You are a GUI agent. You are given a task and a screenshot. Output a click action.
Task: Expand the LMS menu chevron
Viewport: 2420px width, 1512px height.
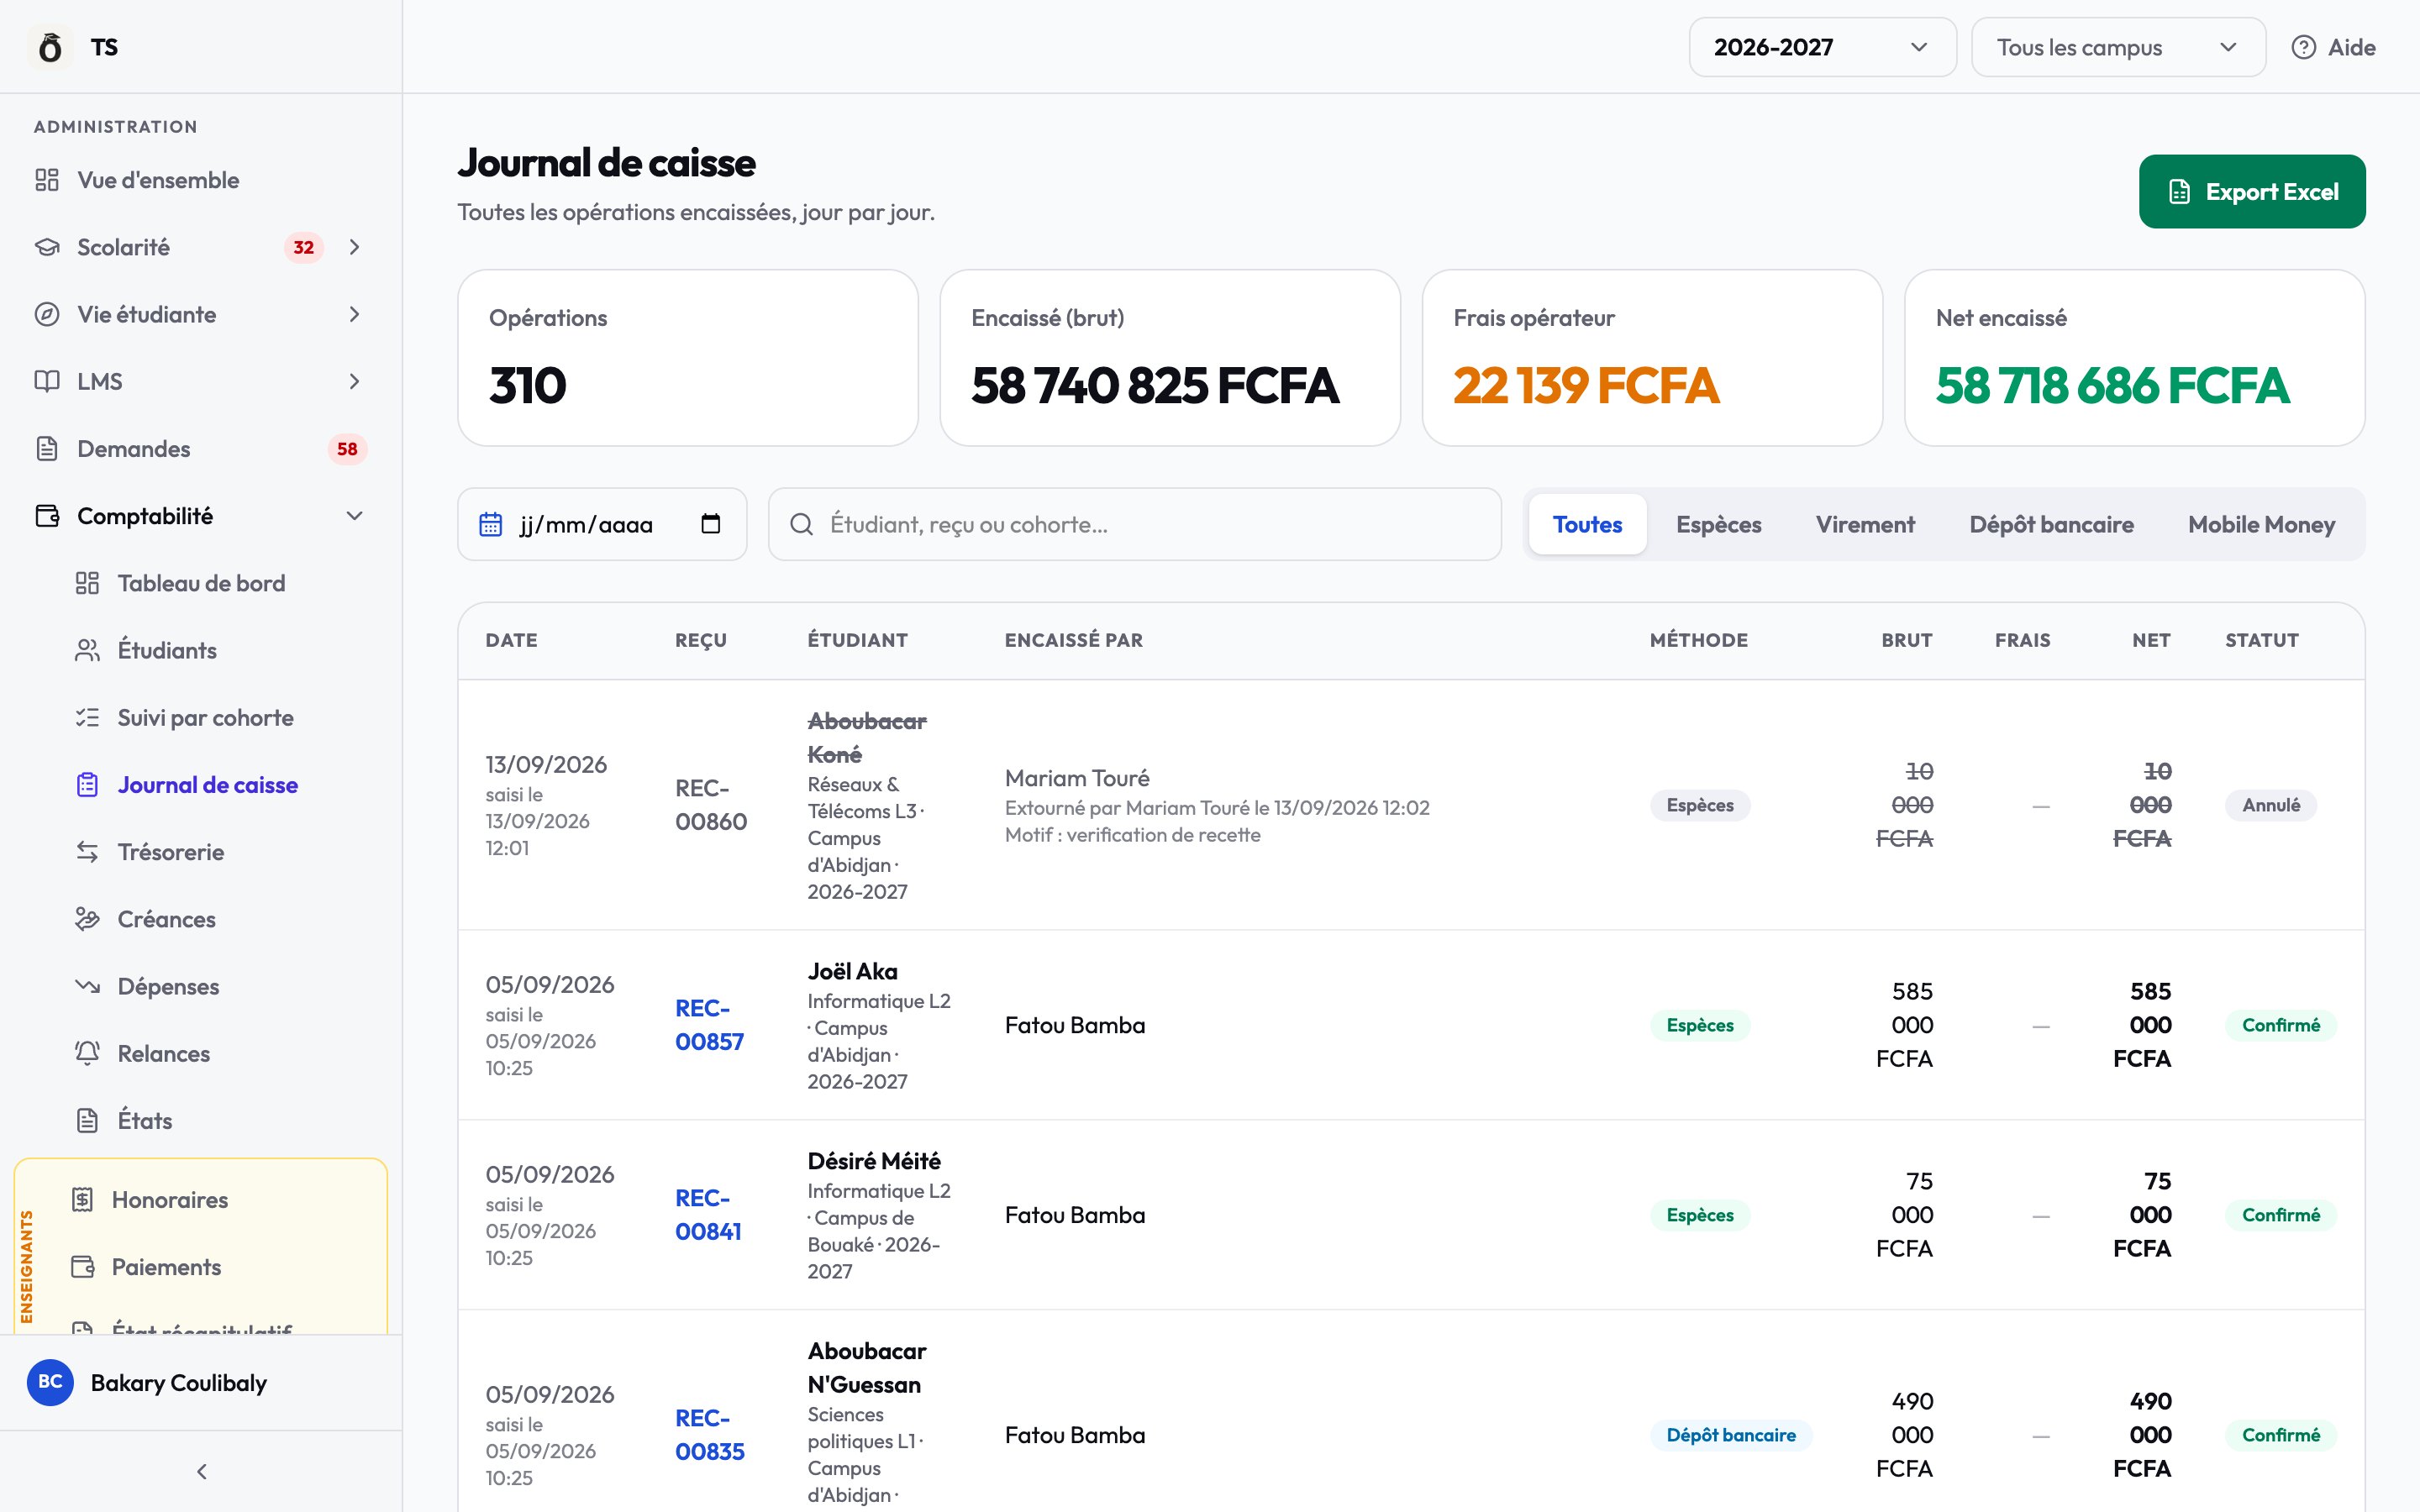coord(354,381)
